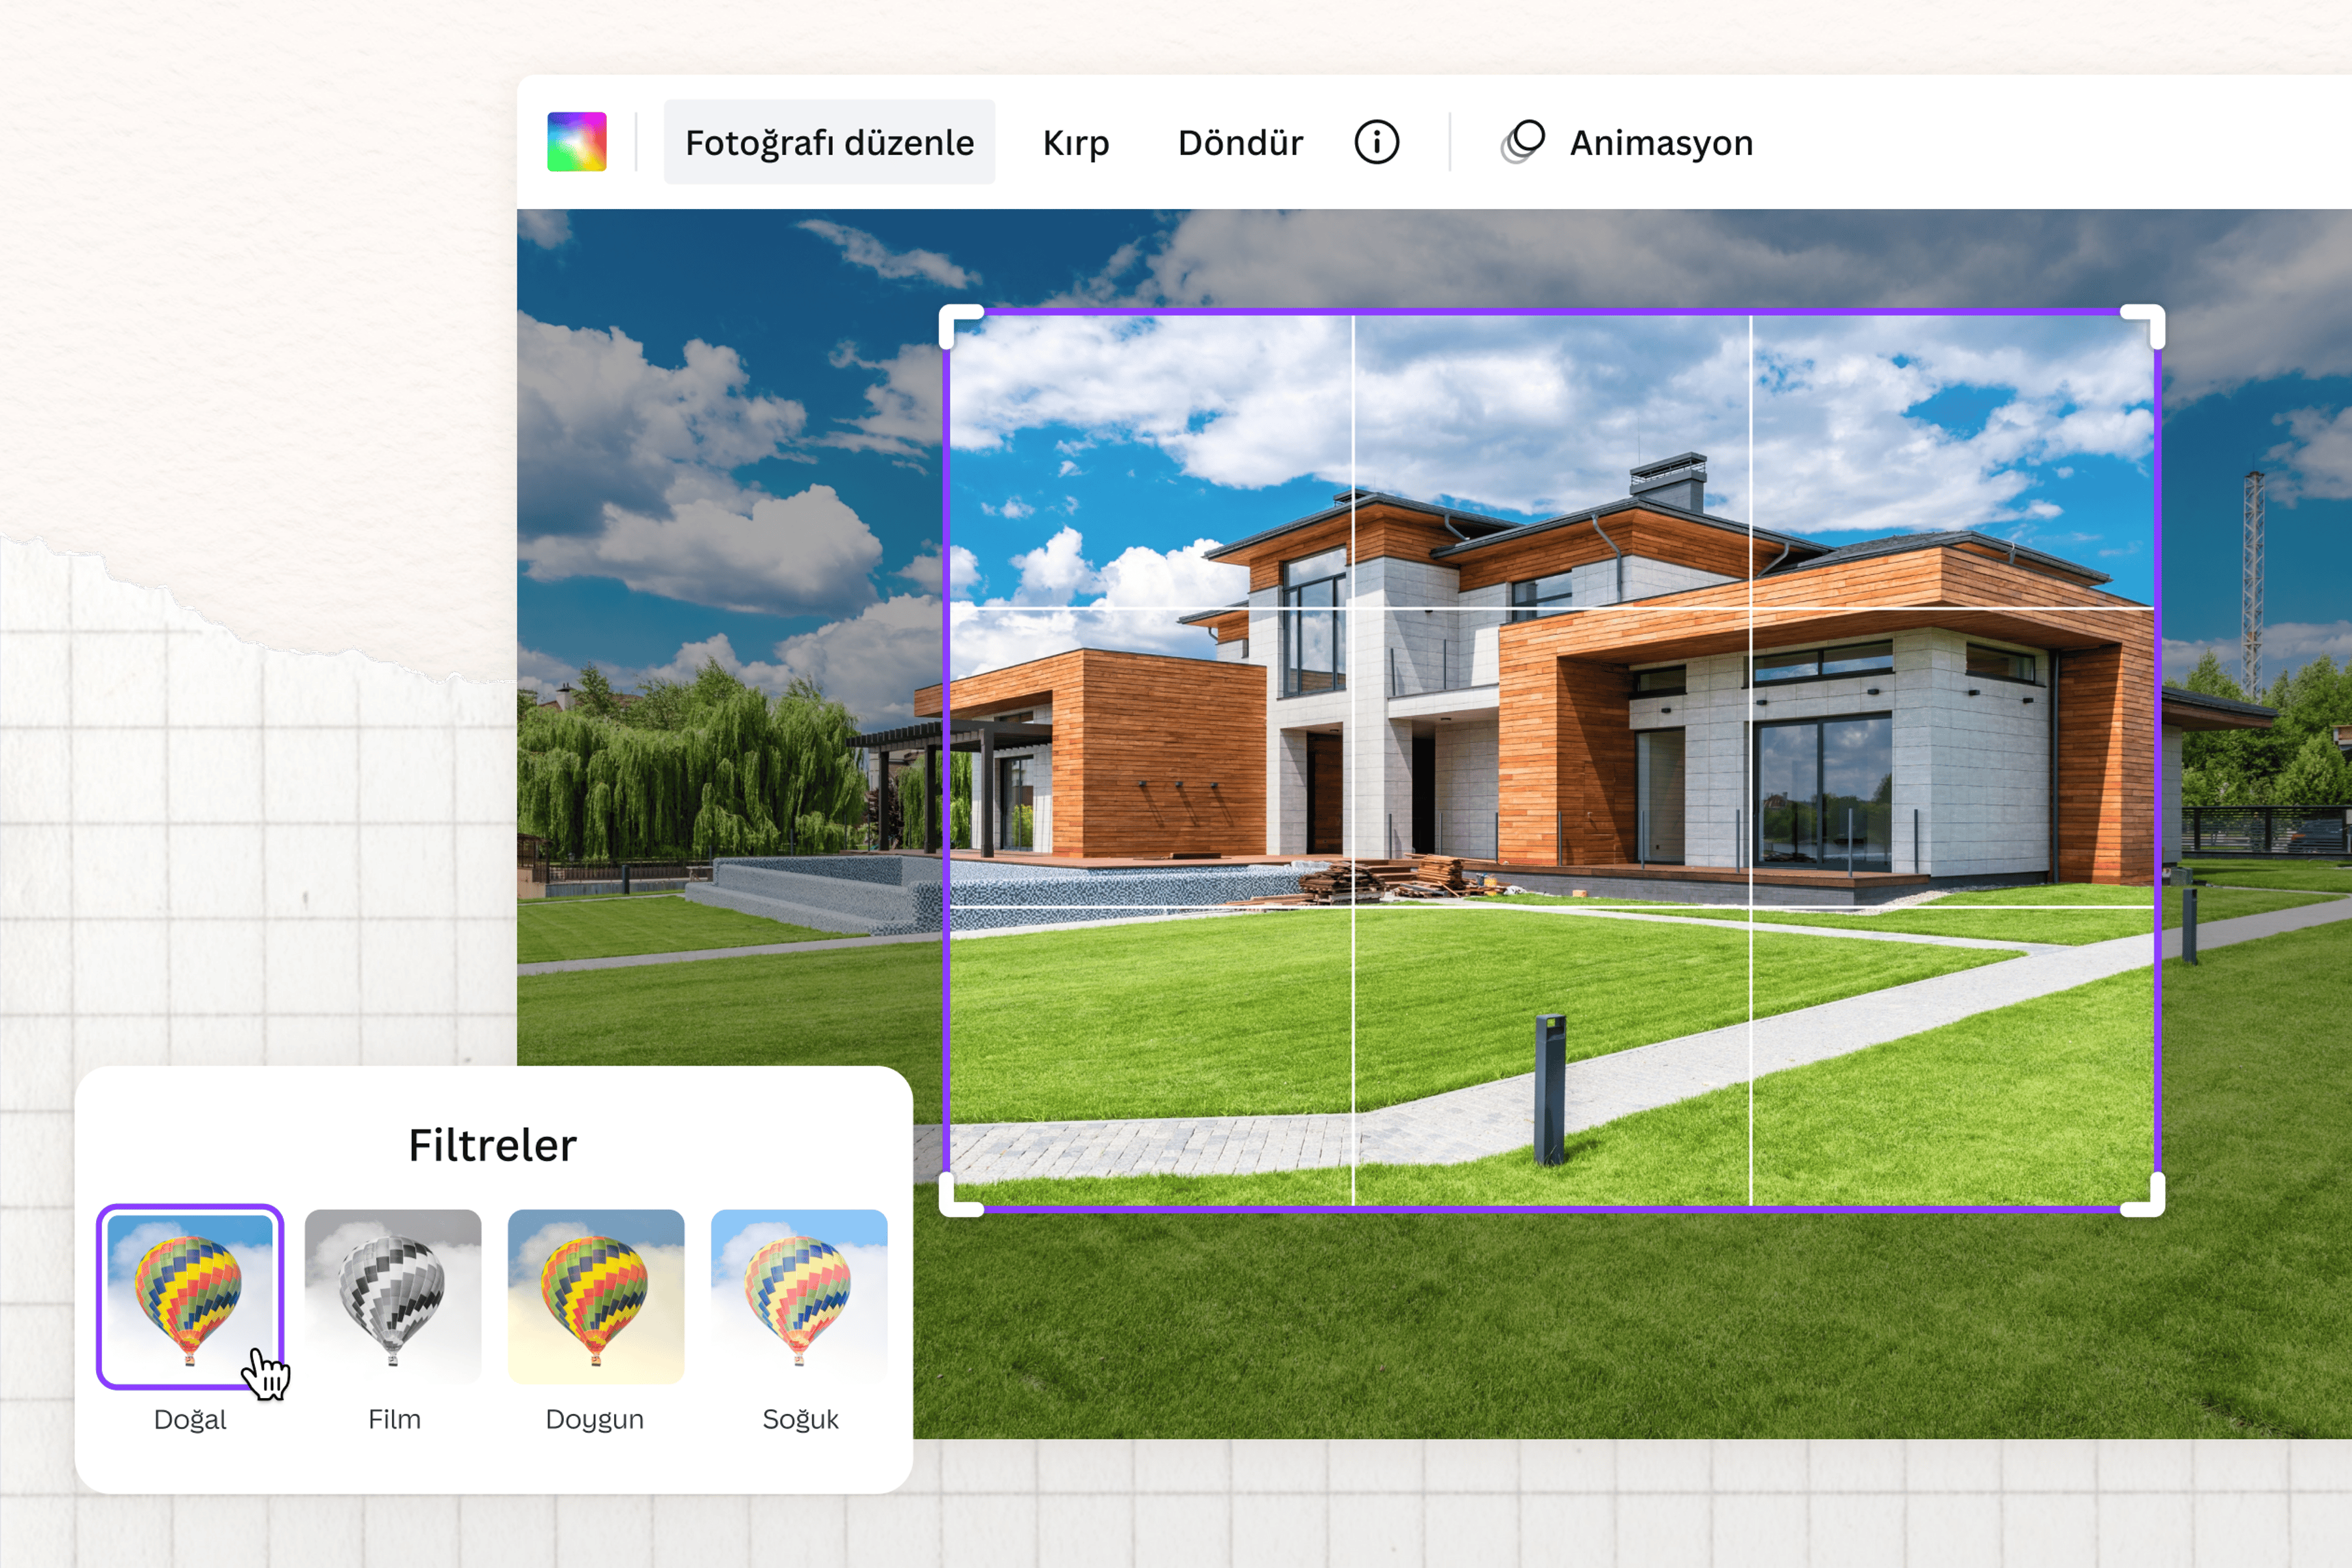The image size is (2352, 1568).
Task: Apply the Soğuk filter thumbnail
Action: point(799,1296)
